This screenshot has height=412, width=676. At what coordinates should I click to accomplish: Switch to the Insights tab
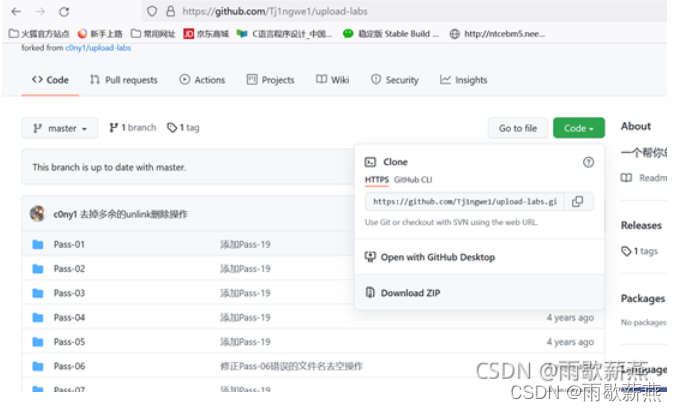pos(463,80)
